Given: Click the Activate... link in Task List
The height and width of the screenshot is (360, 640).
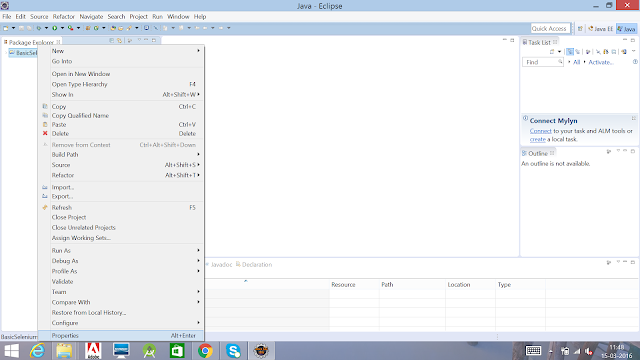Looking at the screenshot, I should 600,62.
